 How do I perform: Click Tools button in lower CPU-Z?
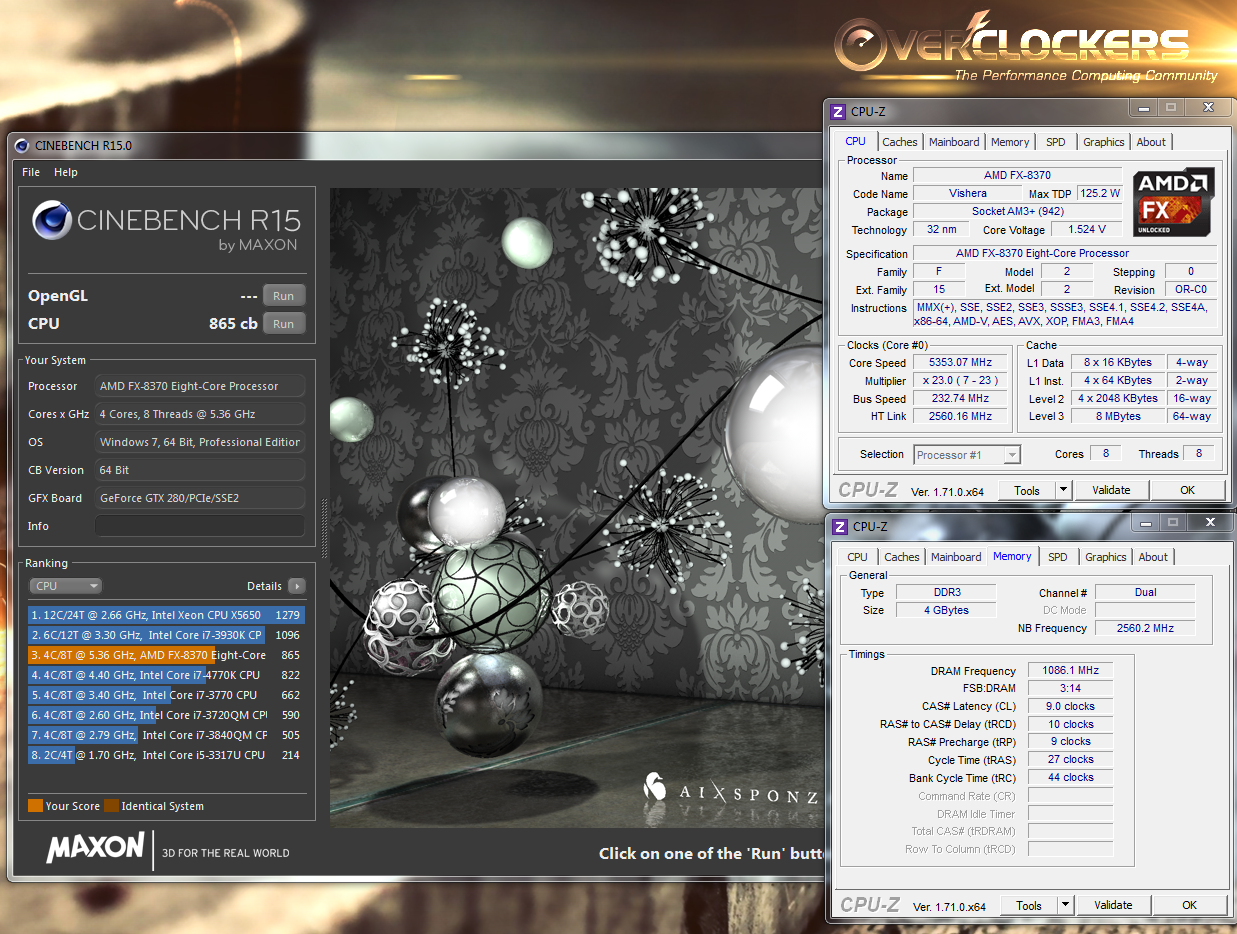coord(1029,905)
